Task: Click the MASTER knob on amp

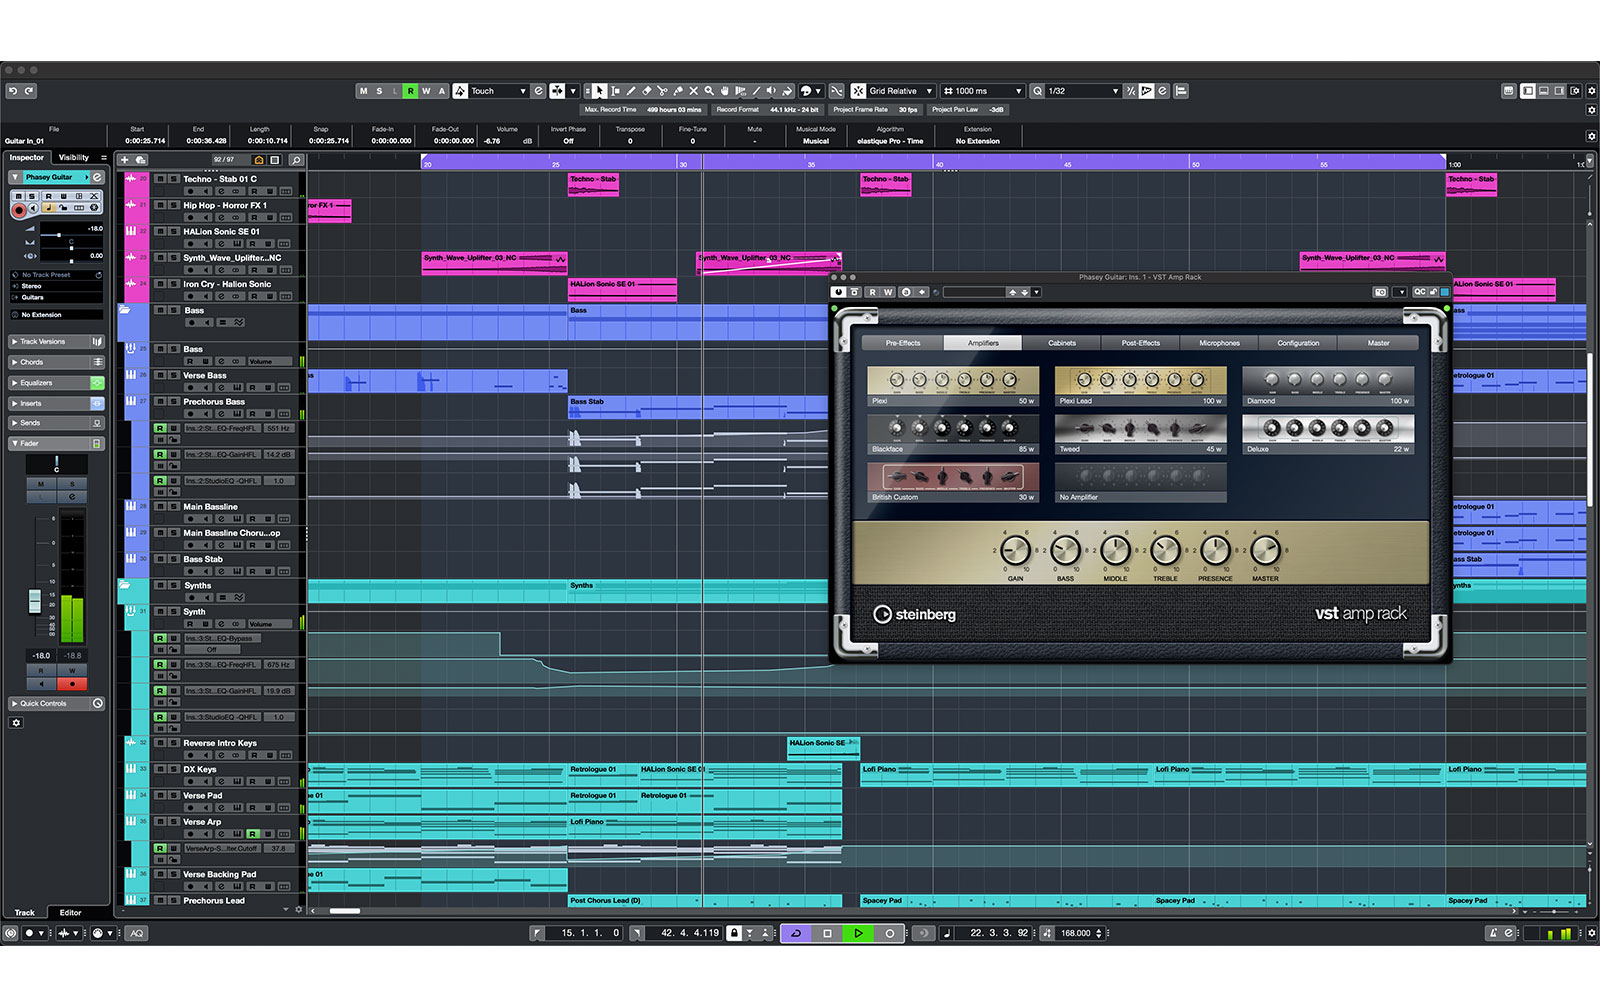Action: coord(1265,549)
